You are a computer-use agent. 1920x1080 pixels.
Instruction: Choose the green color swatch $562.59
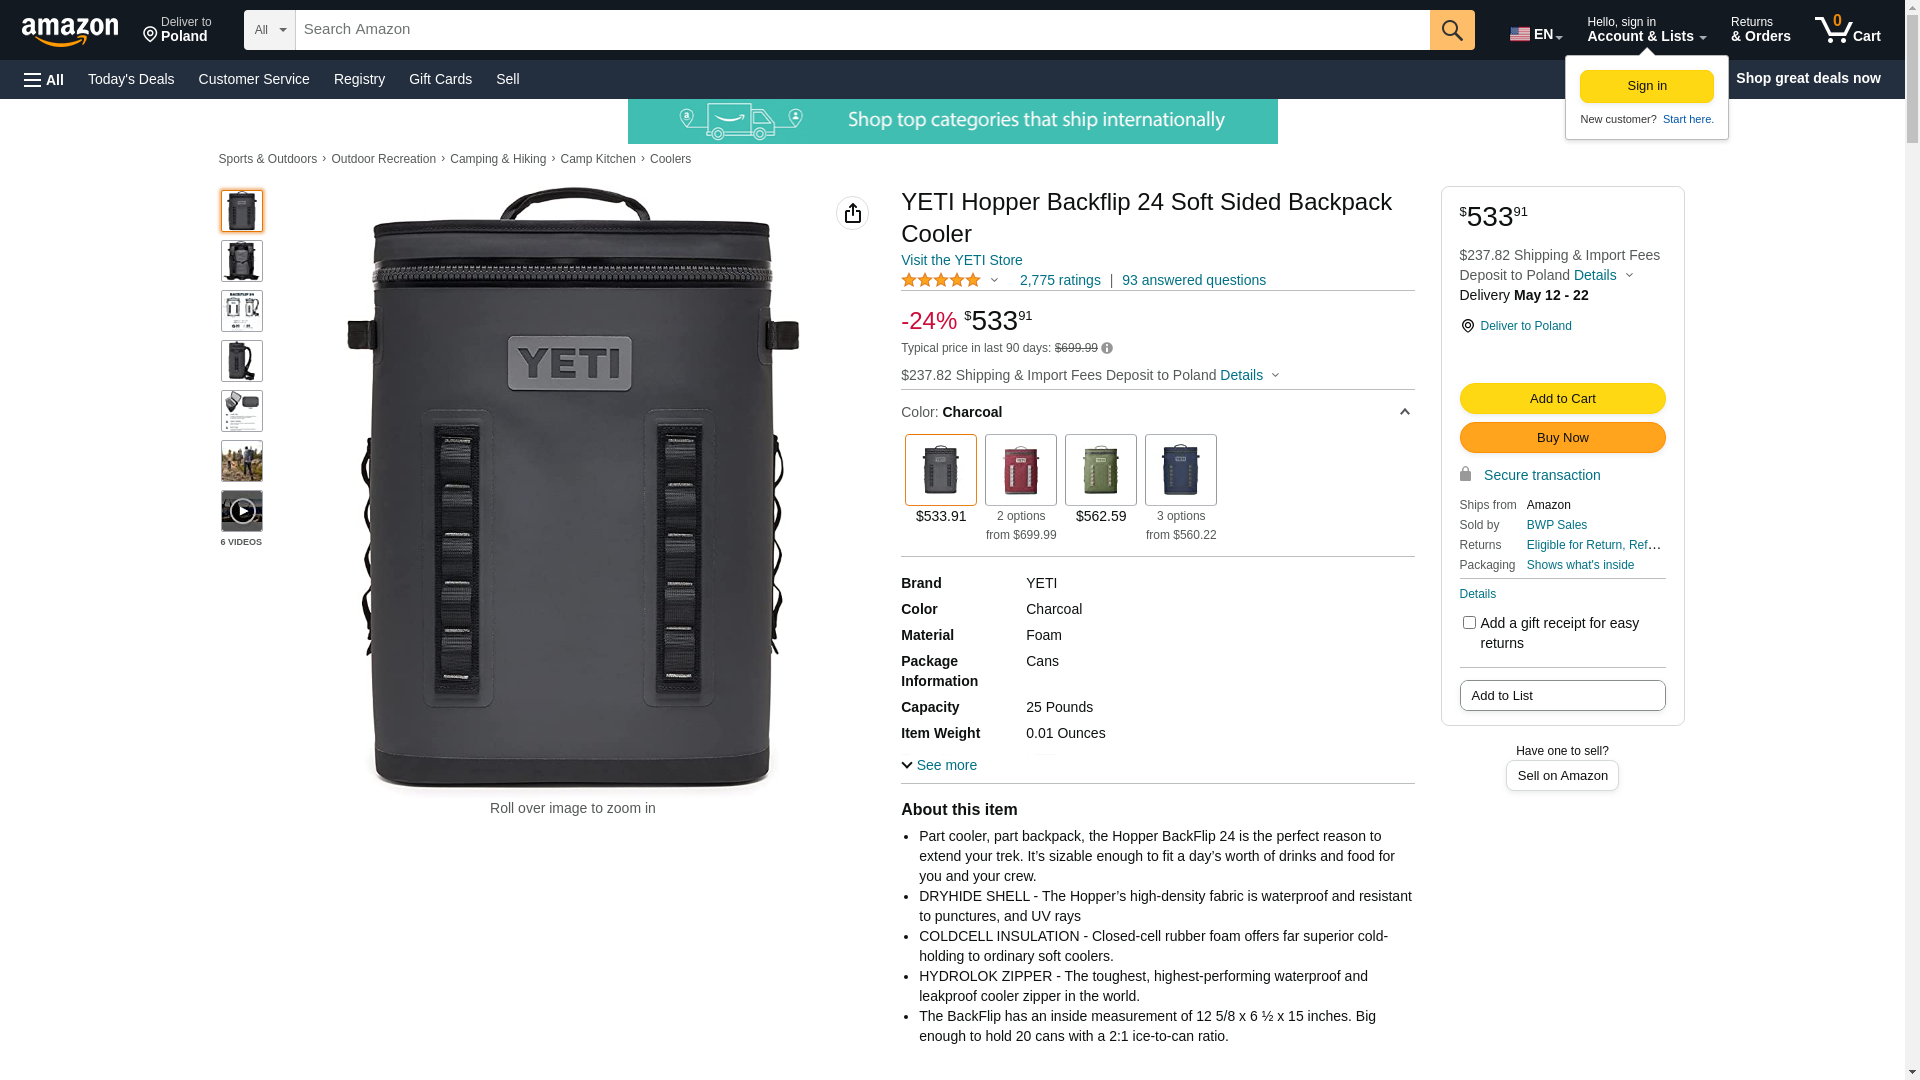(x=1101, y=470)
